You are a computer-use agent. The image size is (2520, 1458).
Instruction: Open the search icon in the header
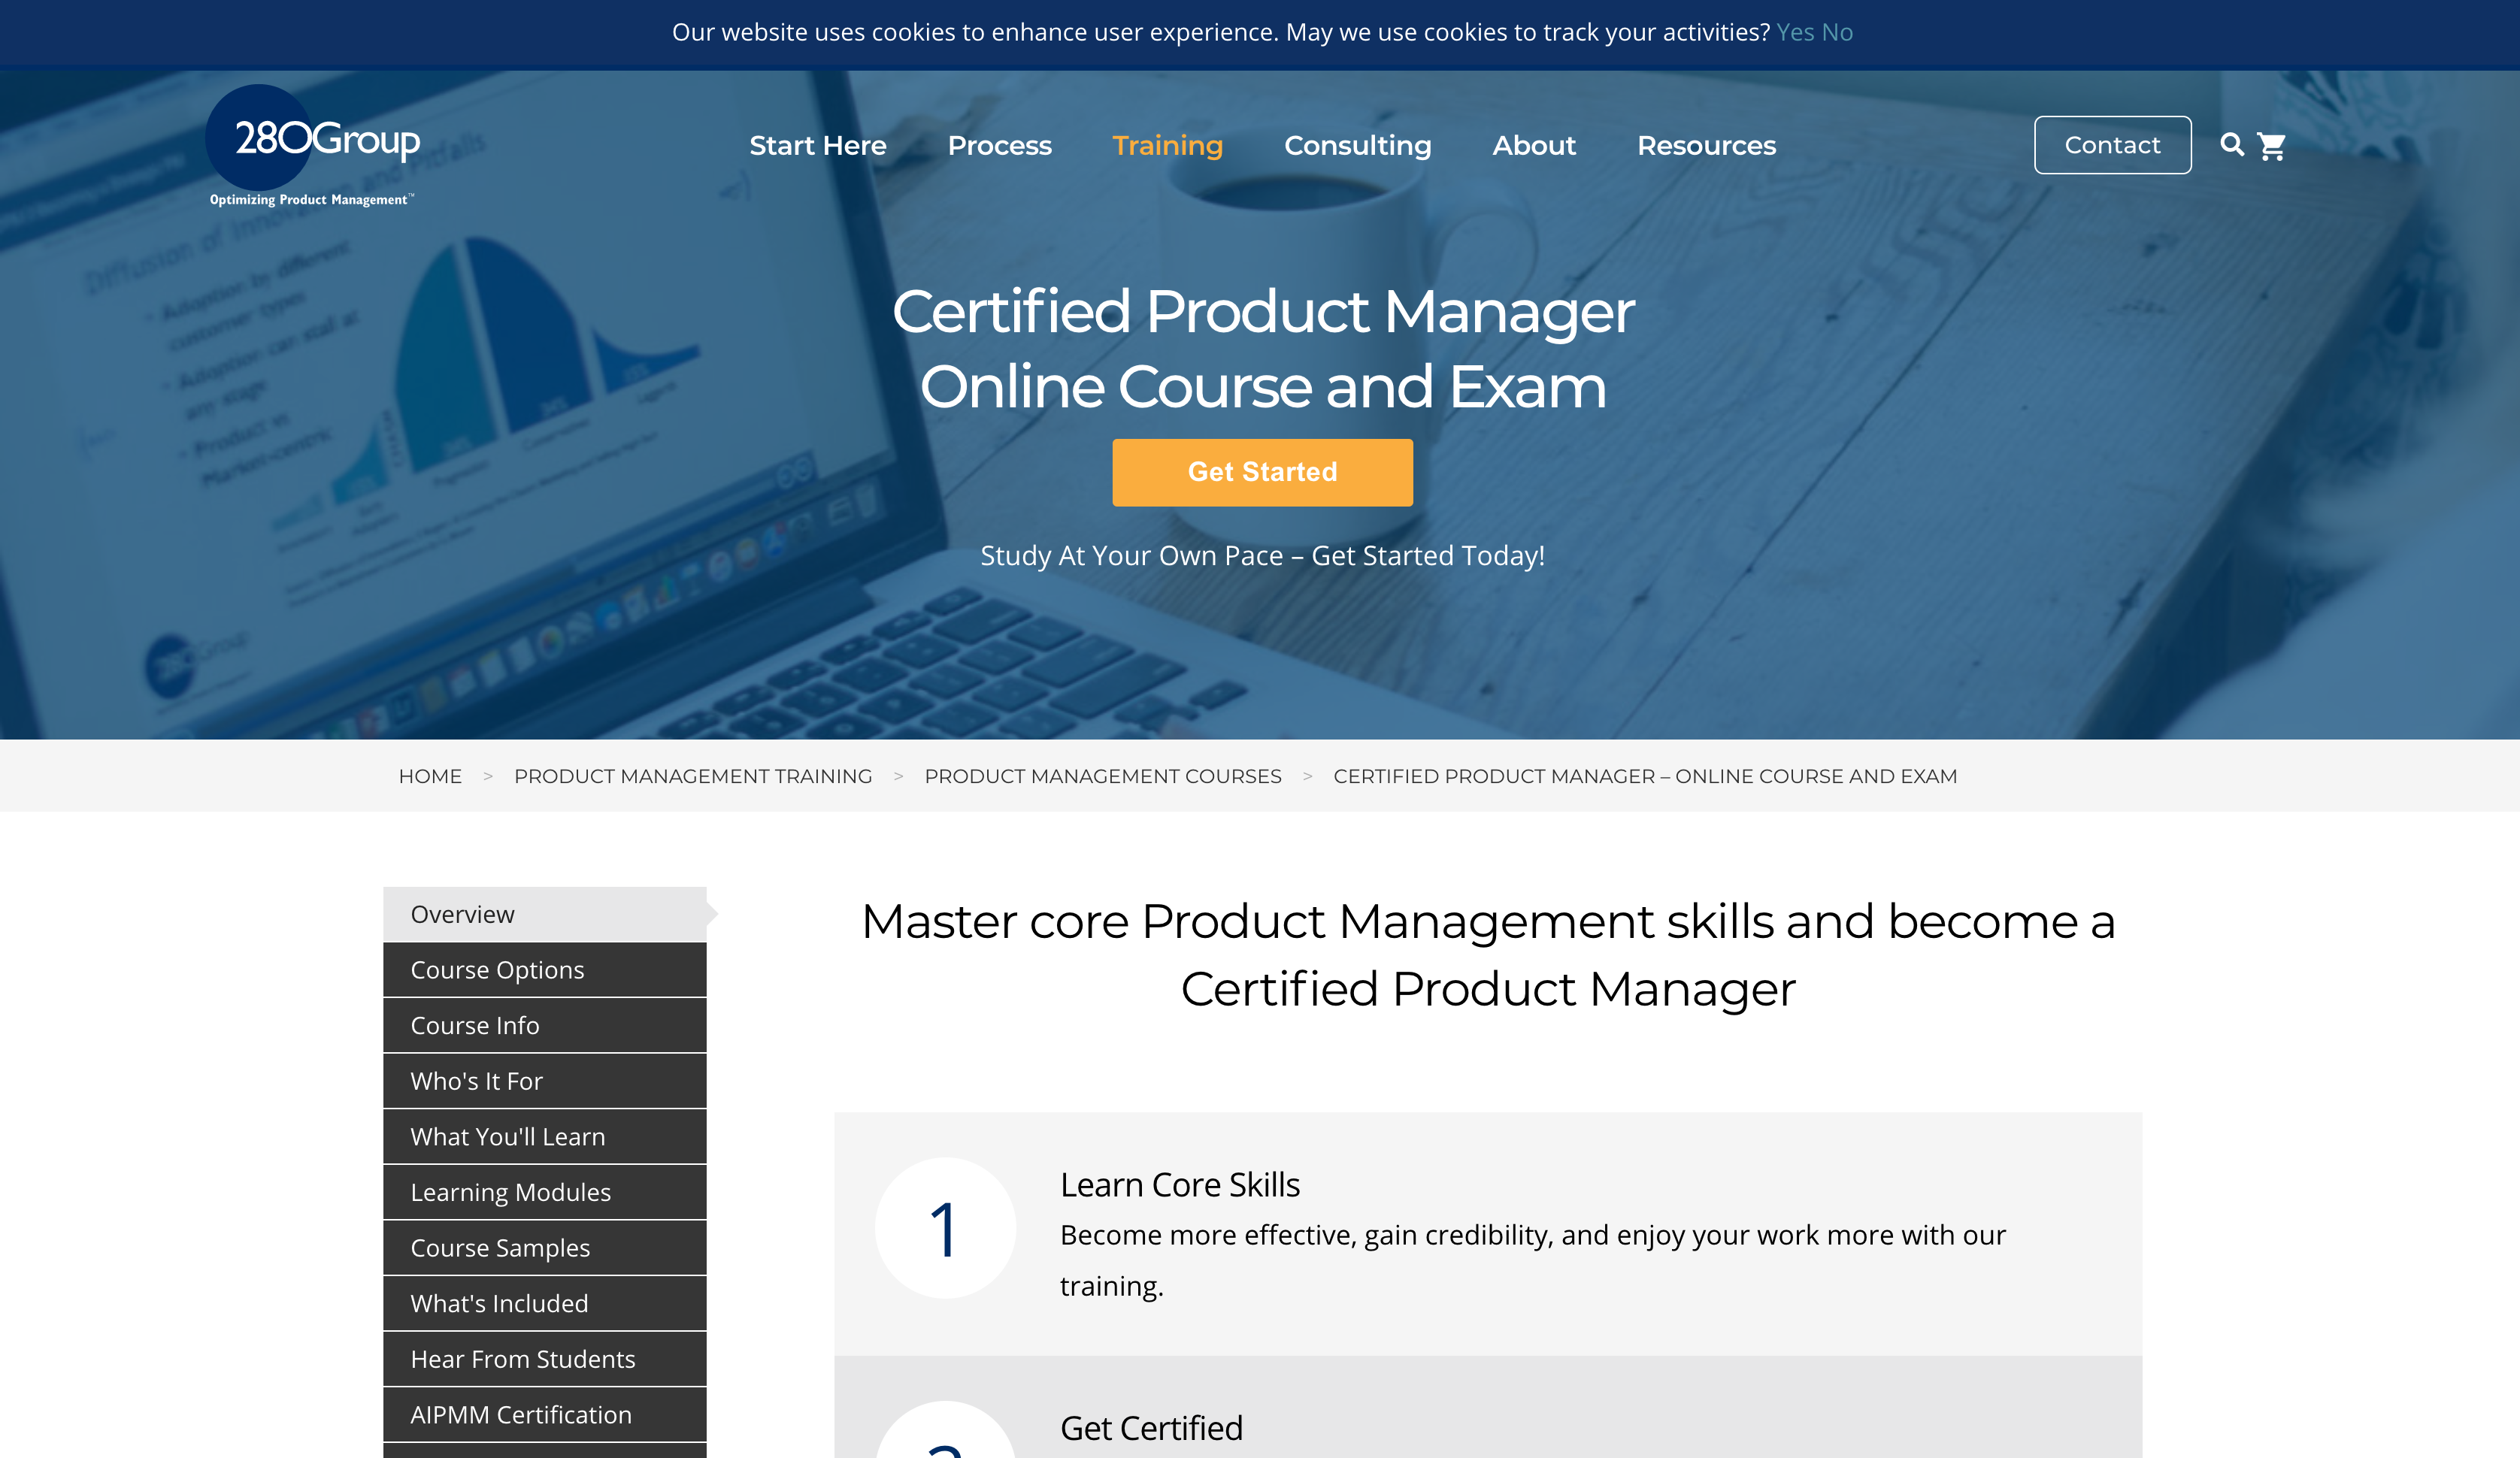pos(2233,145)
